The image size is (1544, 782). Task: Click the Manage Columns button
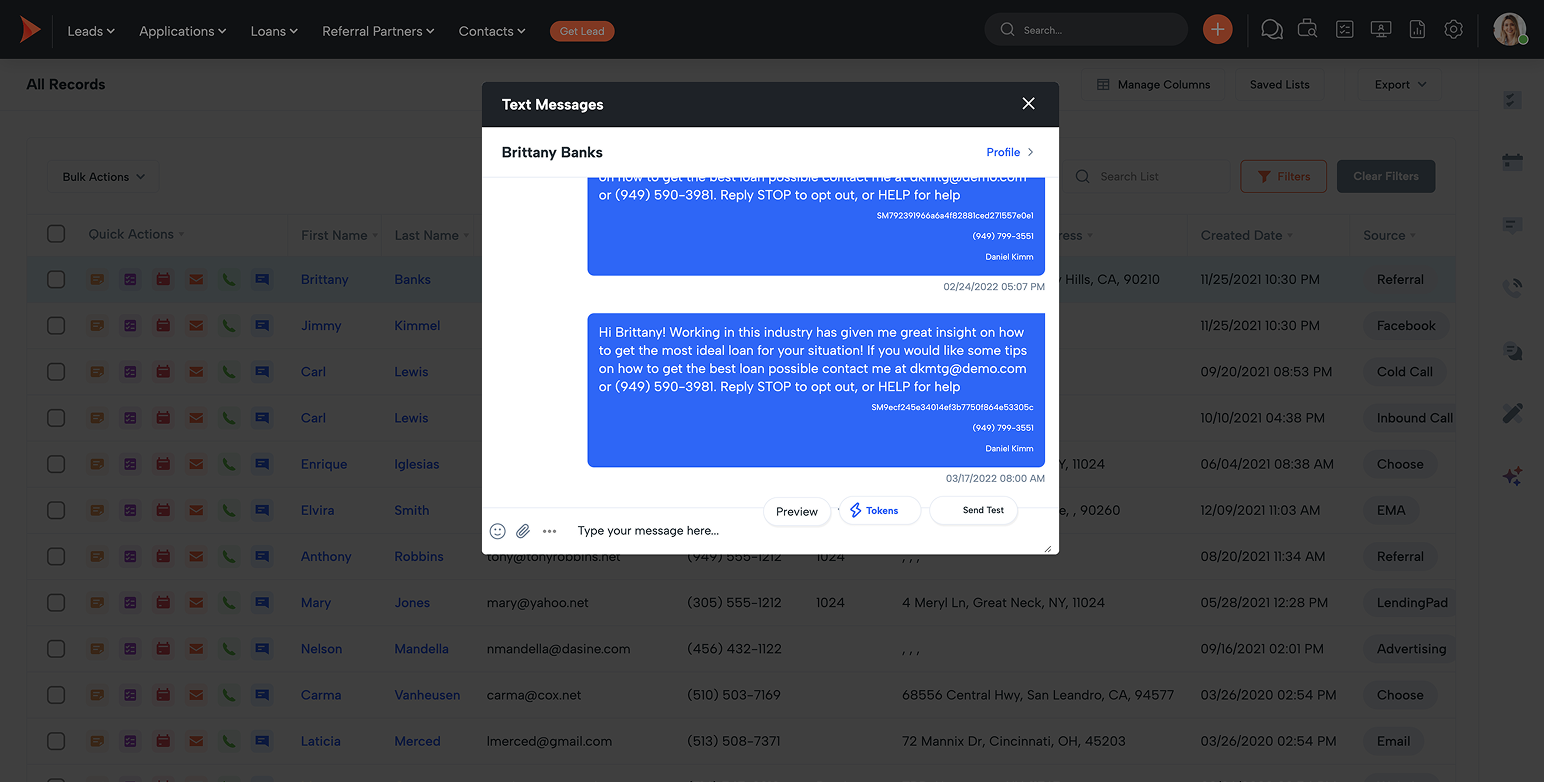pyautogui.click(x=1153, y=85)
